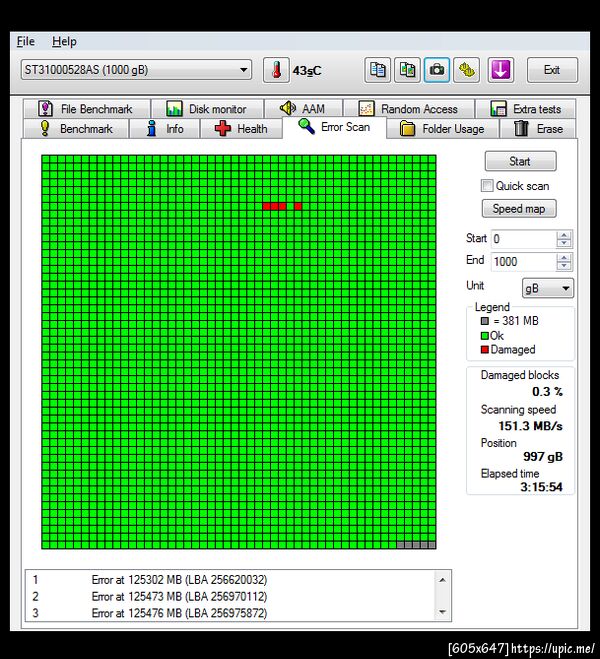
Task: Open the Help menu
Action: point(64,41)
